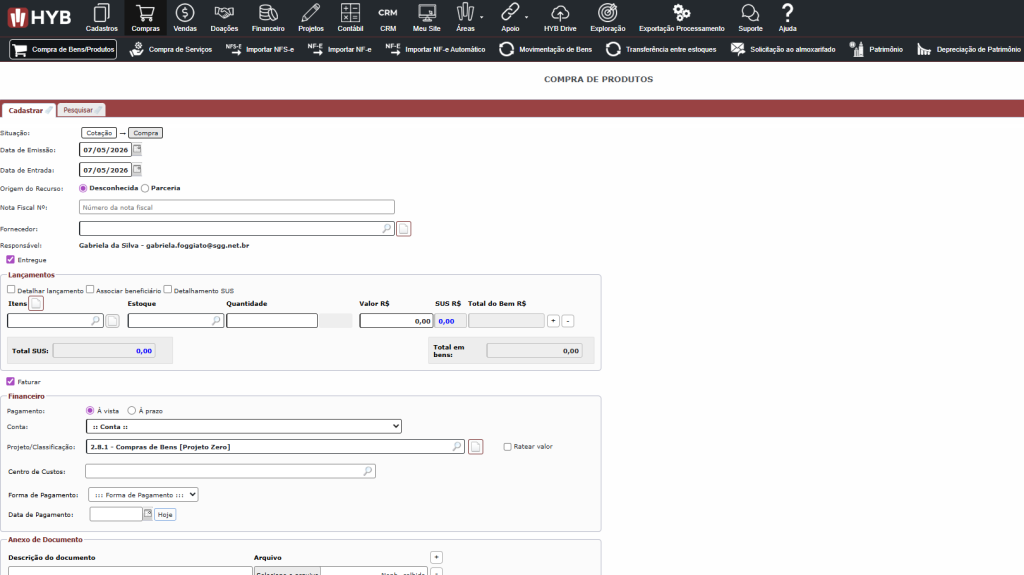Click the Nota Fiscal number field

[236, 207]
